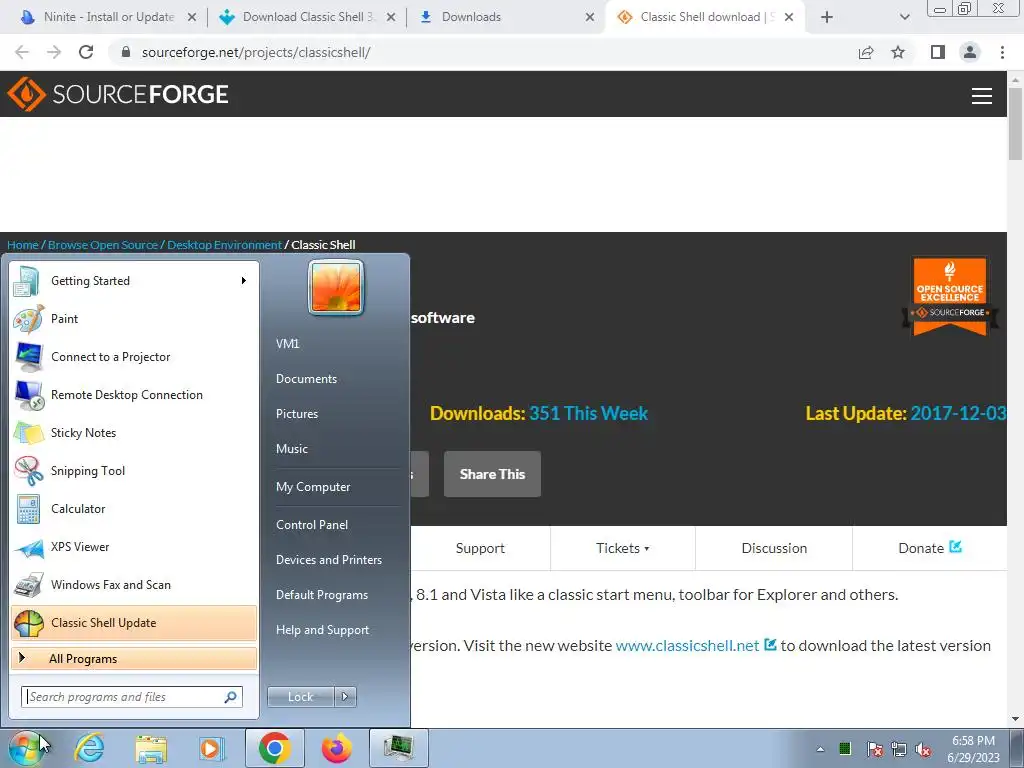This screenshot has width=1024, height=768.
Task: Bookmark this page with the star
Action: (898, 52)
